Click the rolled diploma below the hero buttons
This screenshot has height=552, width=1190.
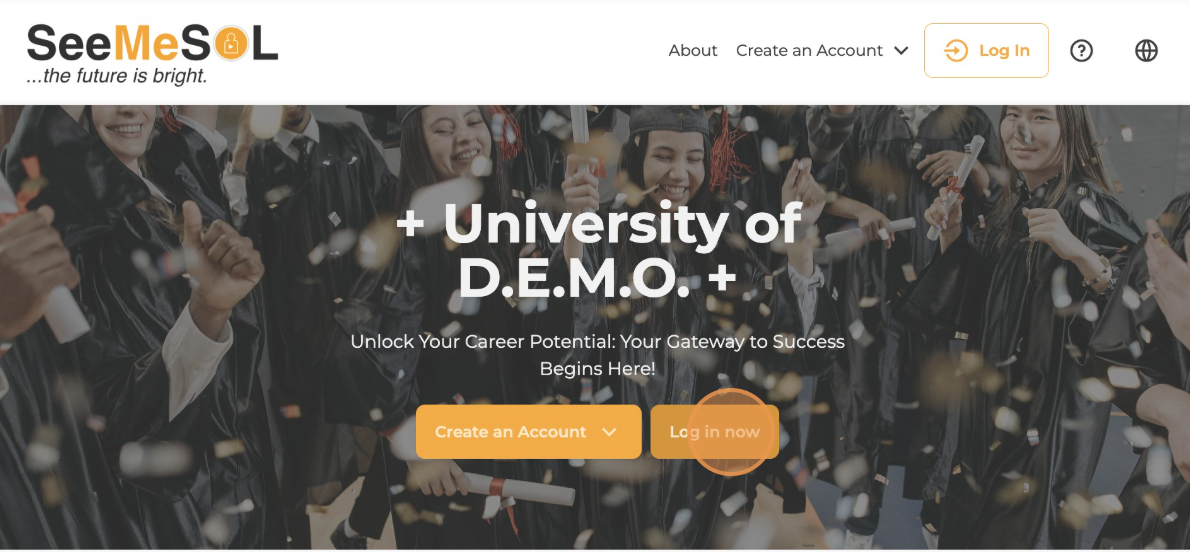(x=519, y=488)
